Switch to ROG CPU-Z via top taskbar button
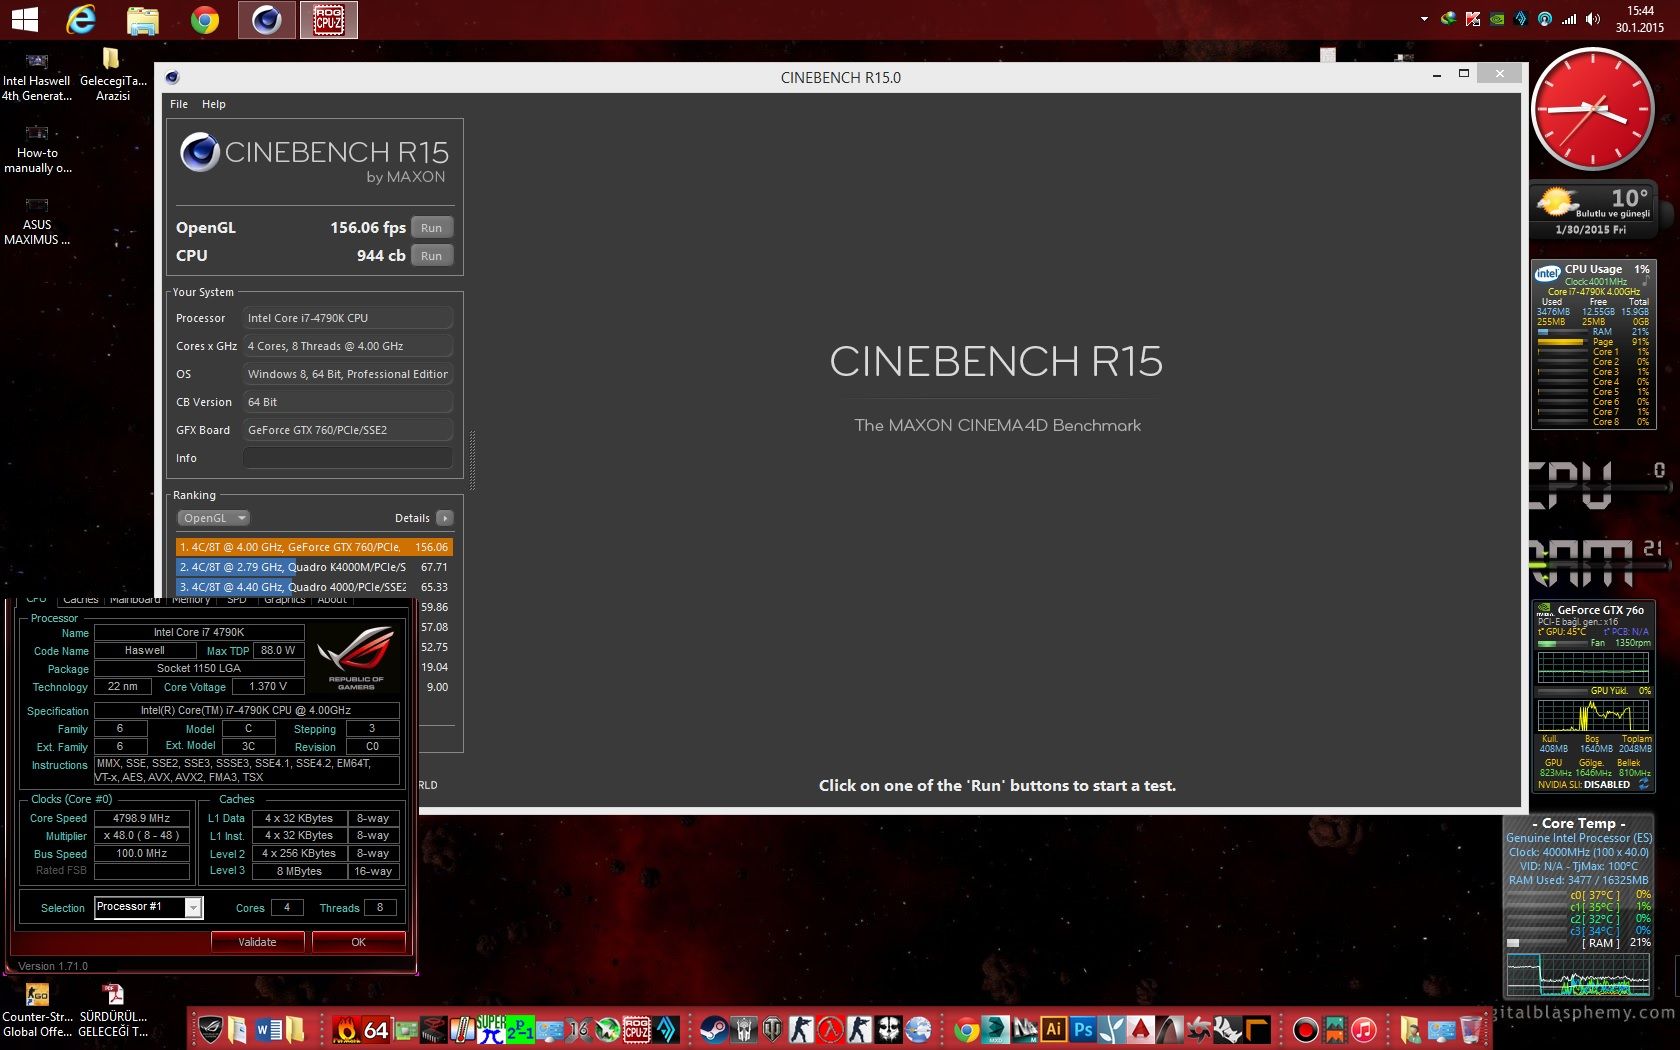Image resolution: width=1680 pixels, height=1050 pixels. (x=329, y=20)
